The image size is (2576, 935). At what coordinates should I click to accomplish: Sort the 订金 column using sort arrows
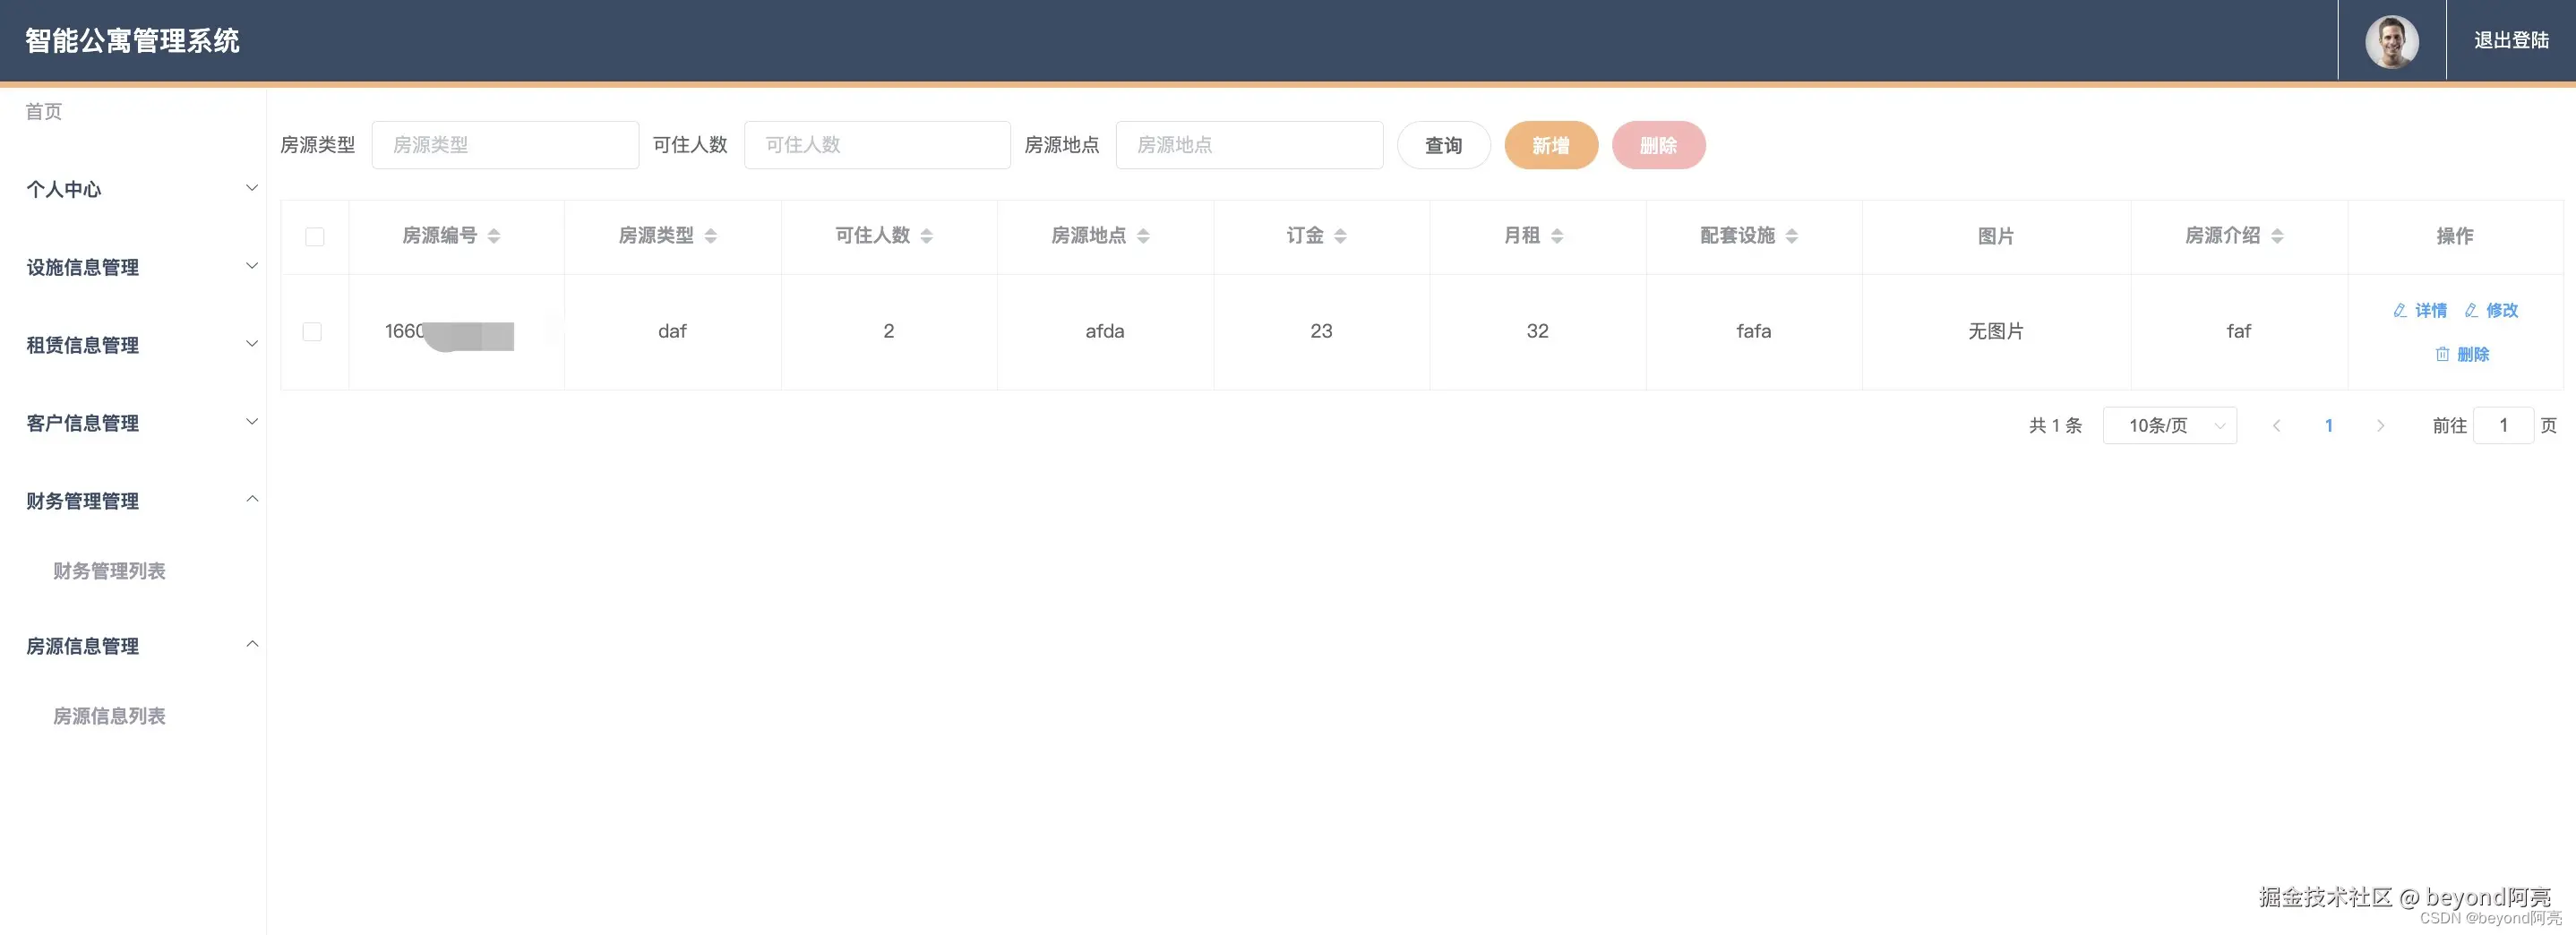coord(1341,236)
